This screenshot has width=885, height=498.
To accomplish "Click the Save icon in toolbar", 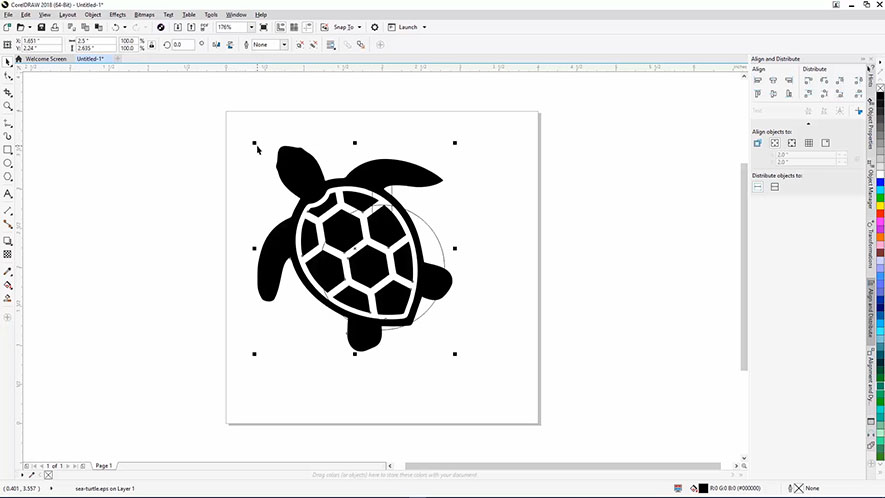I will tap(41, 27).
